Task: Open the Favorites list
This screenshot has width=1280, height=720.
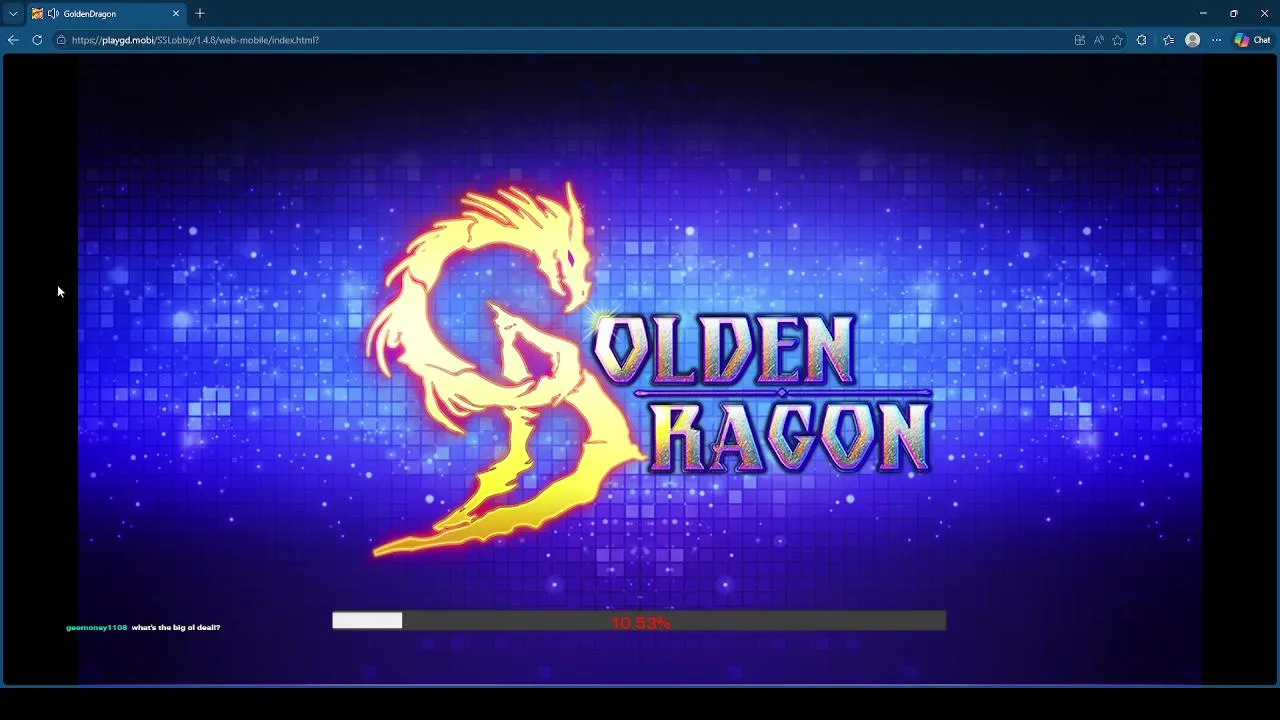Action: (x=1168, y=40)
